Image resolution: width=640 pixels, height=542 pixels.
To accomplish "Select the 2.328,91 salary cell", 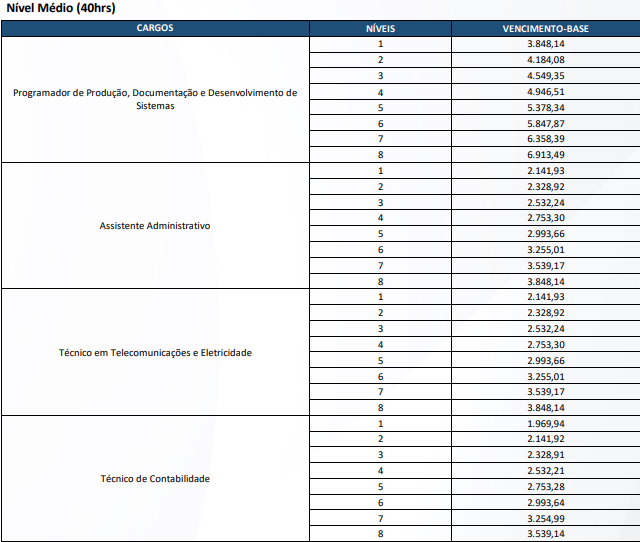I will coord(546,455).
